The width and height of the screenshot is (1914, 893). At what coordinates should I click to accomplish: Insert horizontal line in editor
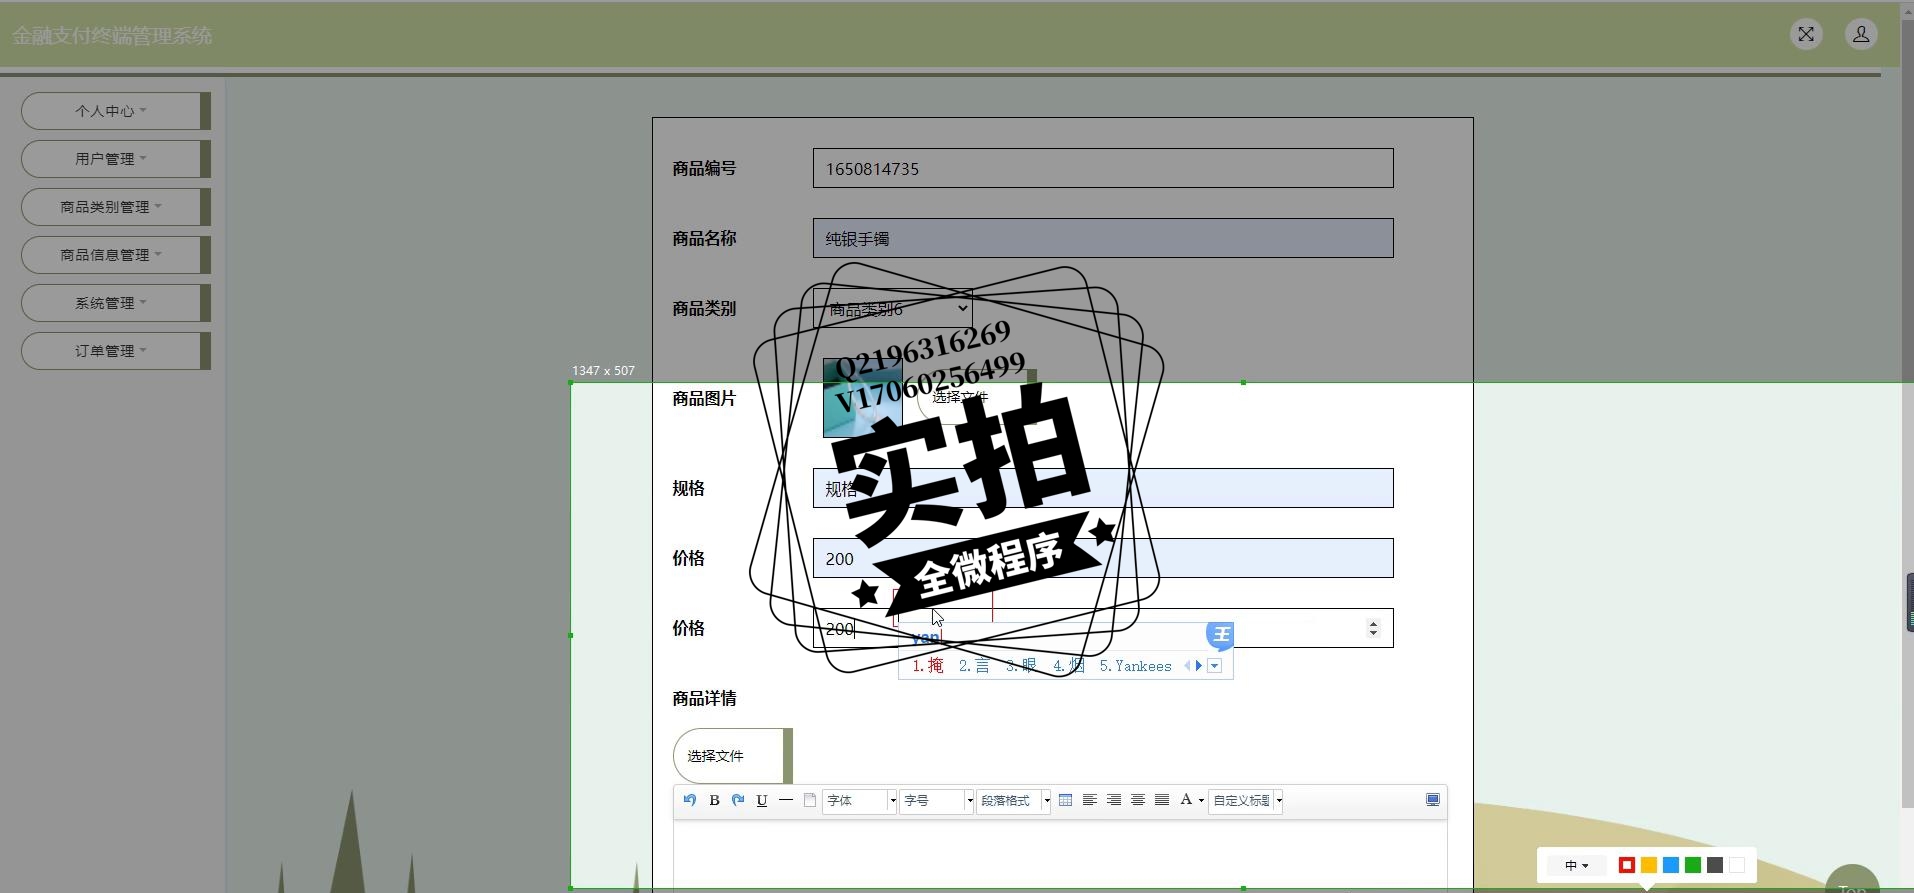click(786, 800)
